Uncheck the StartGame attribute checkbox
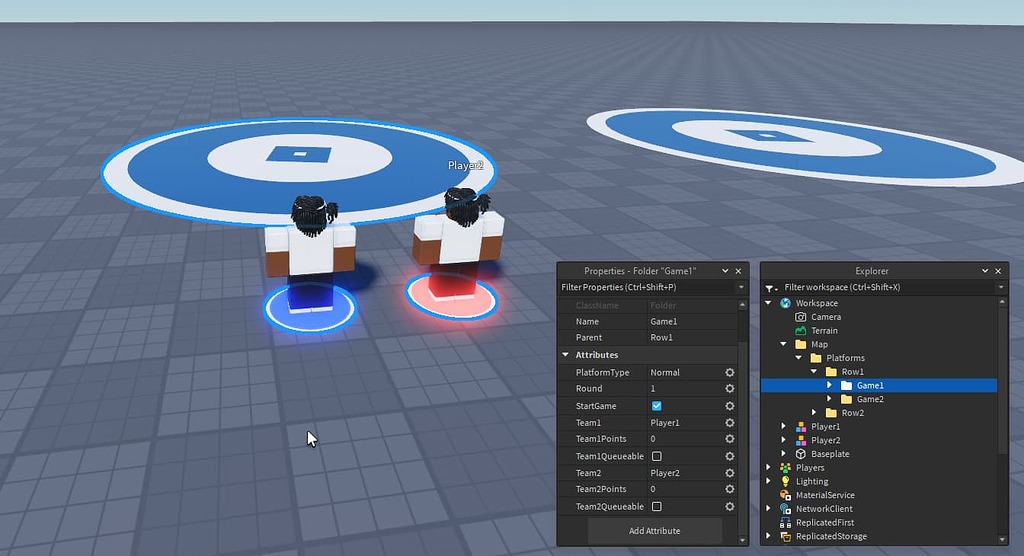The width and height of the screenshot is (1024, 556). coord(657,406)
